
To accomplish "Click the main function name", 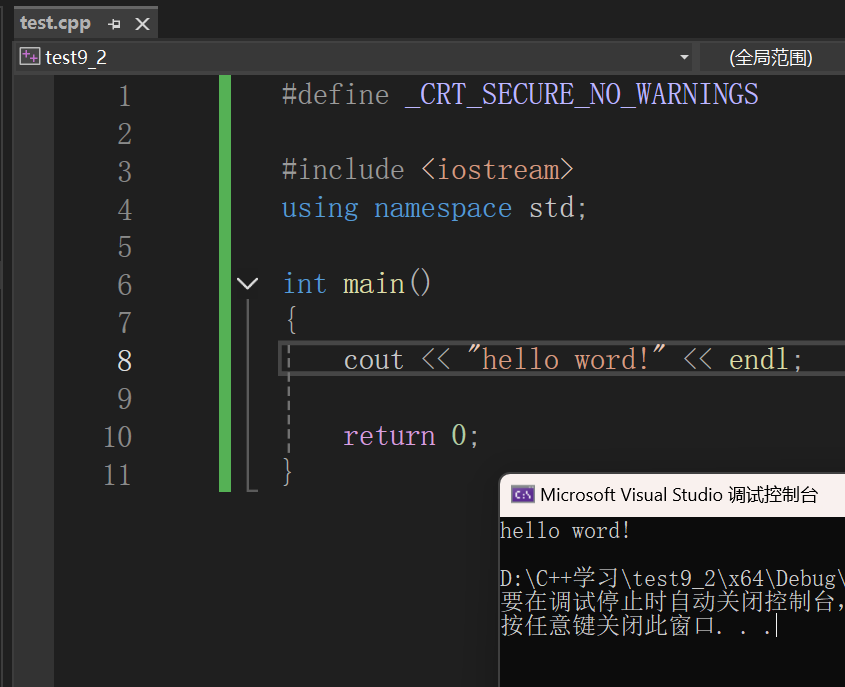I will pyautogui.click(x=373, y=284).
